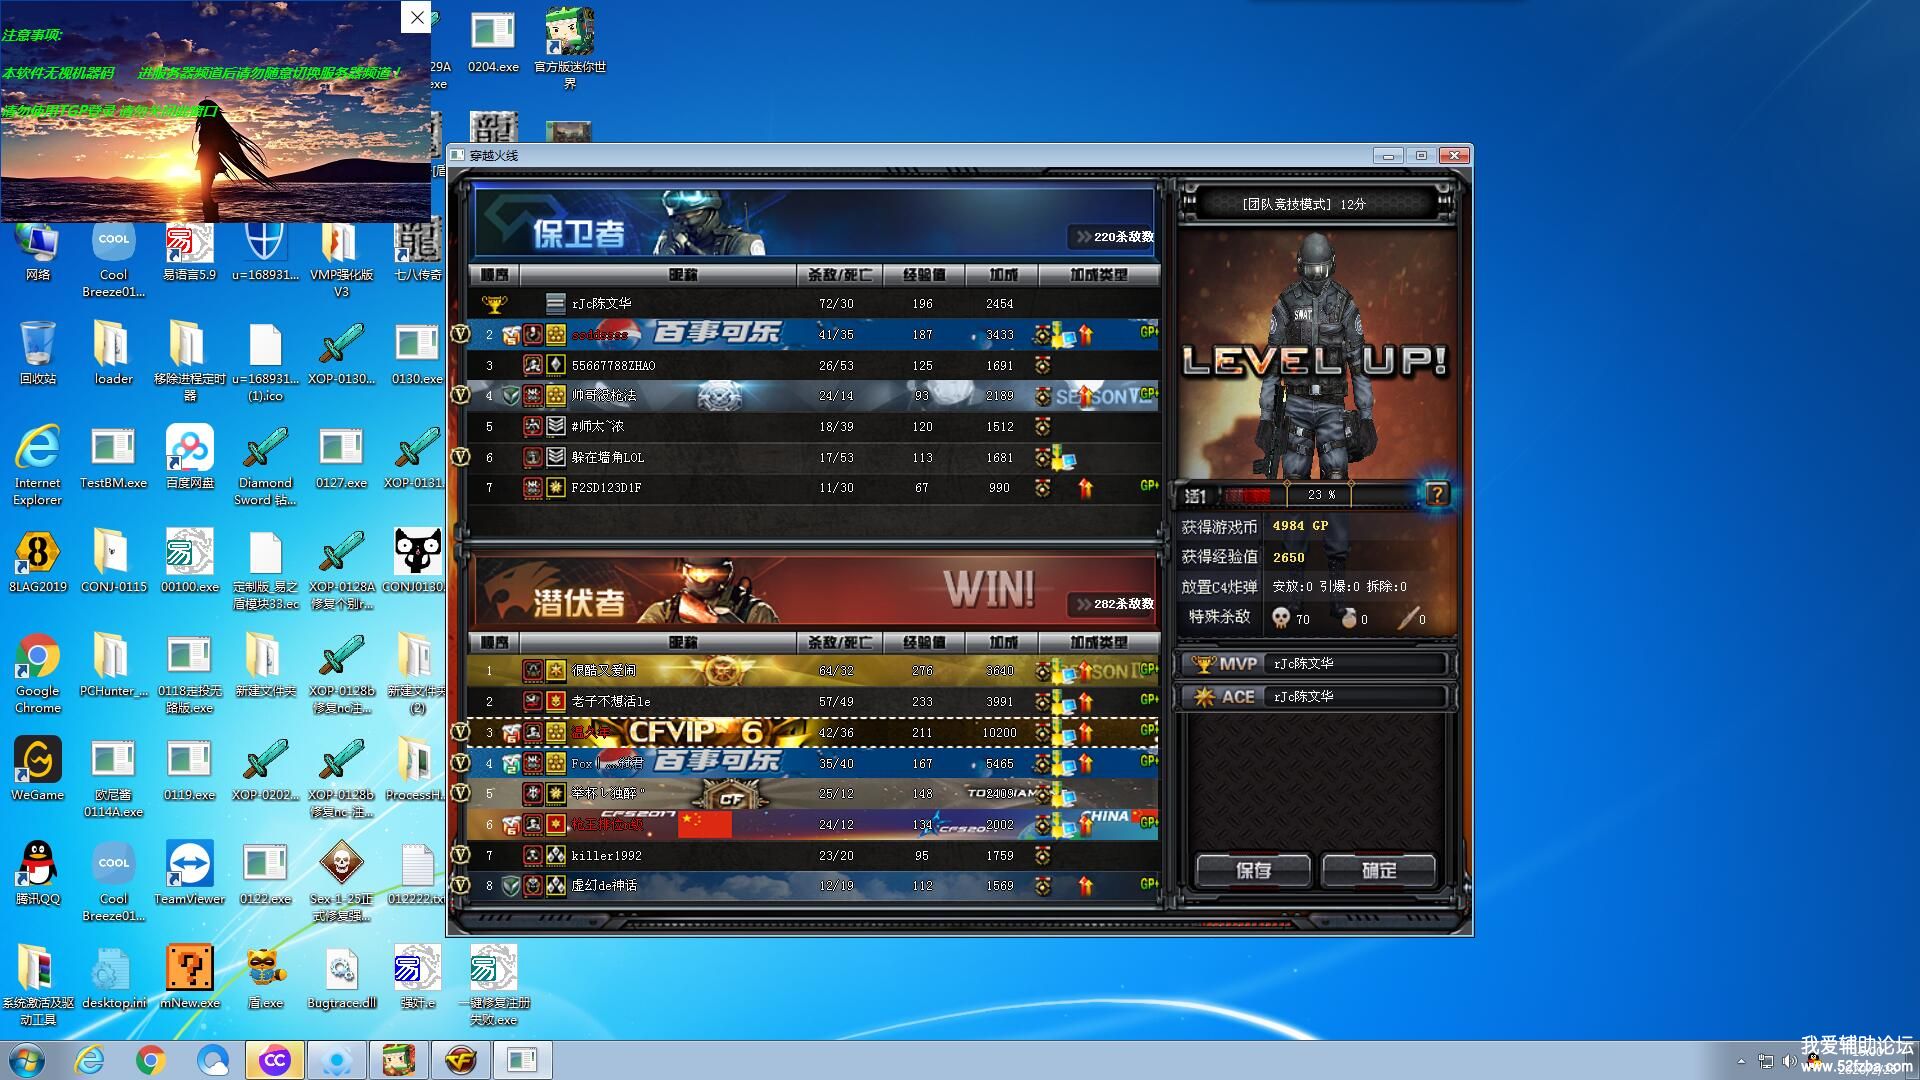Select mNew.exe question block icon

click(190, 976)
